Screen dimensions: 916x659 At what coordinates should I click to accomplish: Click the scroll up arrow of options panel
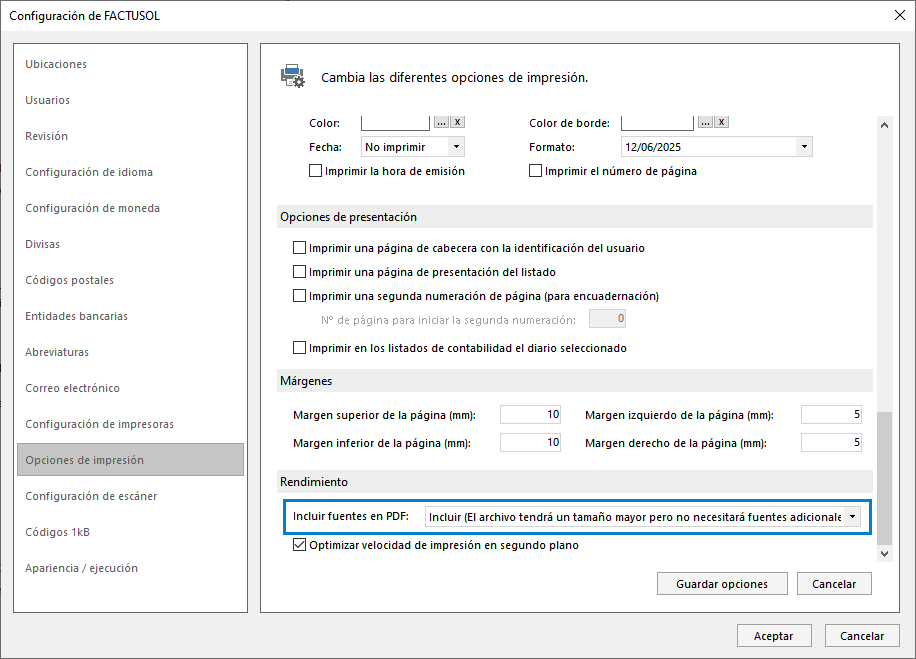884,125
